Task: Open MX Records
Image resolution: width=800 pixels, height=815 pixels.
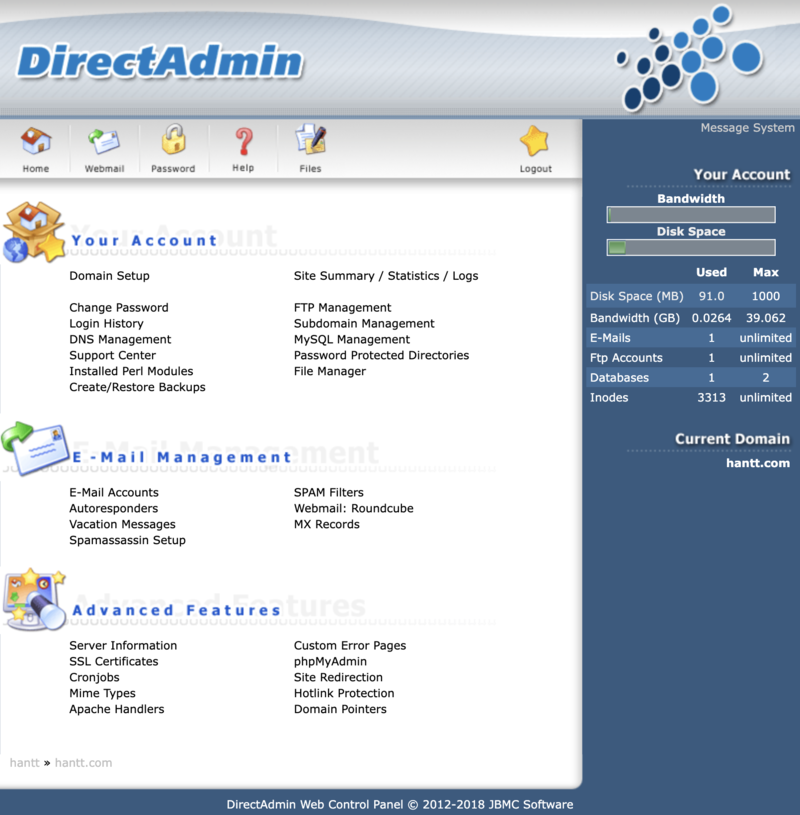Action: pyautogui.click(x=326, y=524)
